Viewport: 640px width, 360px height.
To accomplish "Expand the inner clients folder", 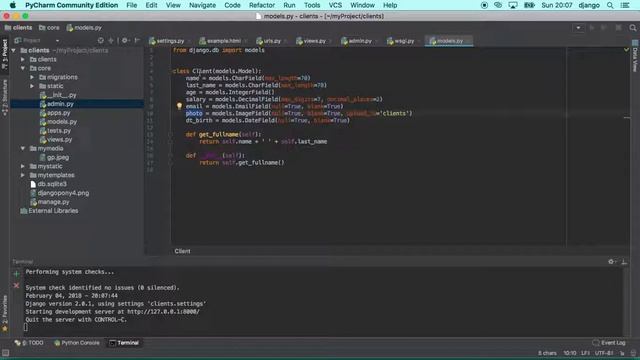I will (x=23, y=60).
